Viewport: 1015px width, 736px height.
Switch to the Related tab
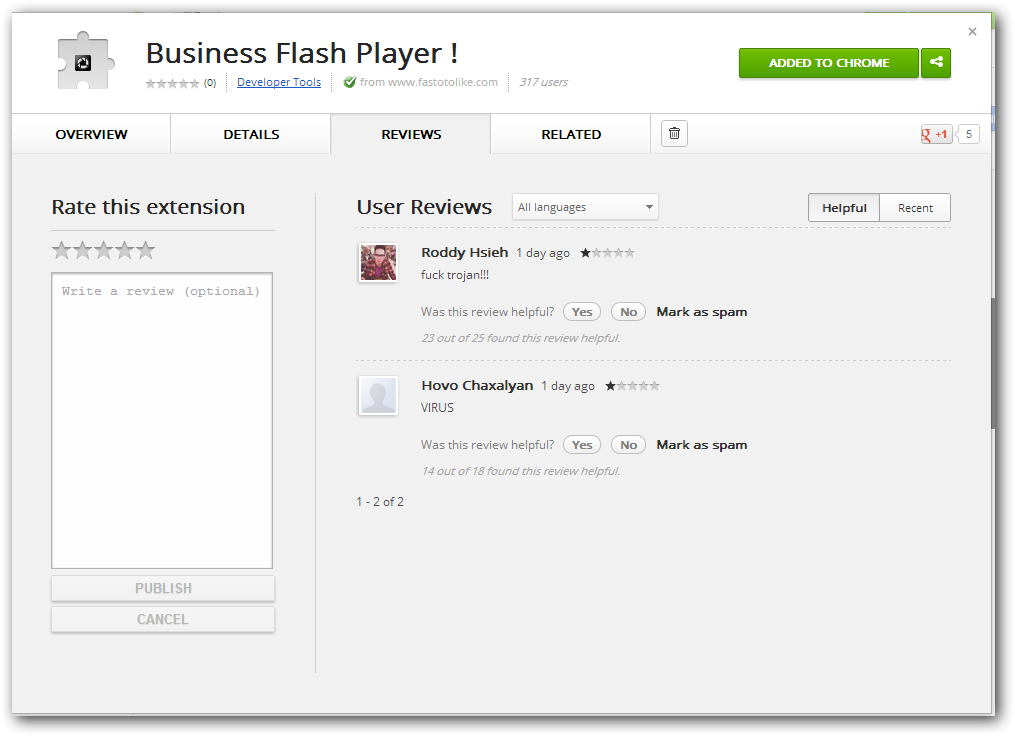point(571,134)
